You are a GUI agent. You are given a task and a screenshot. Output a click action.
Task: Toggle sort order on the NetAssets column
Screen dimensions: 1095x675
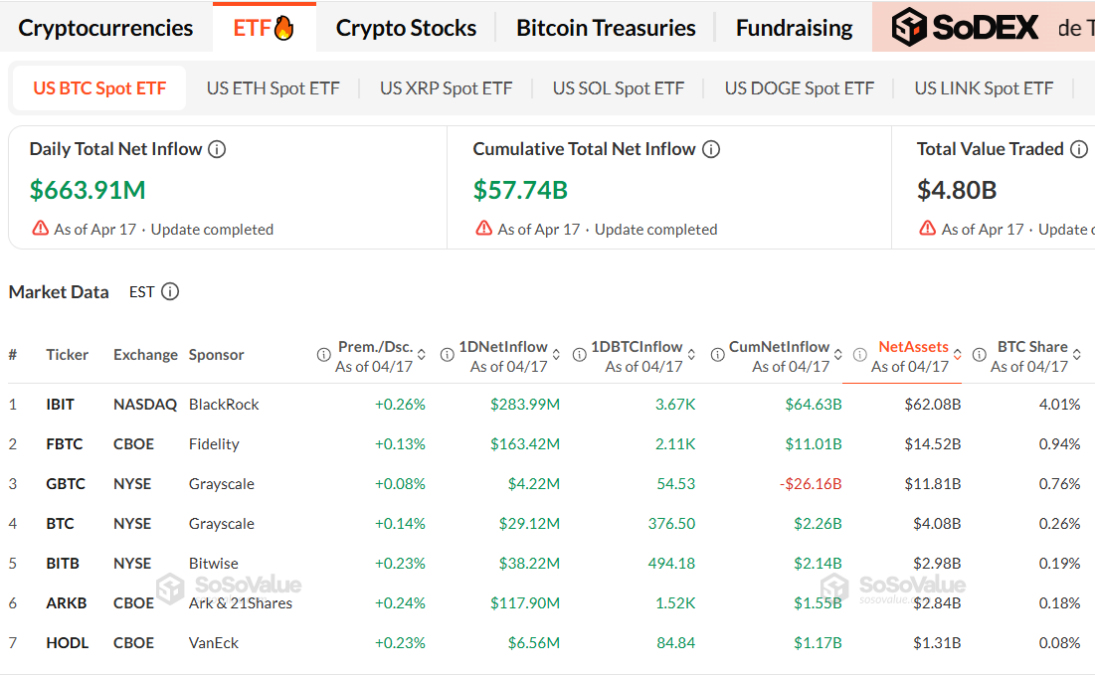pyautogui.click(x=957, y=353)
